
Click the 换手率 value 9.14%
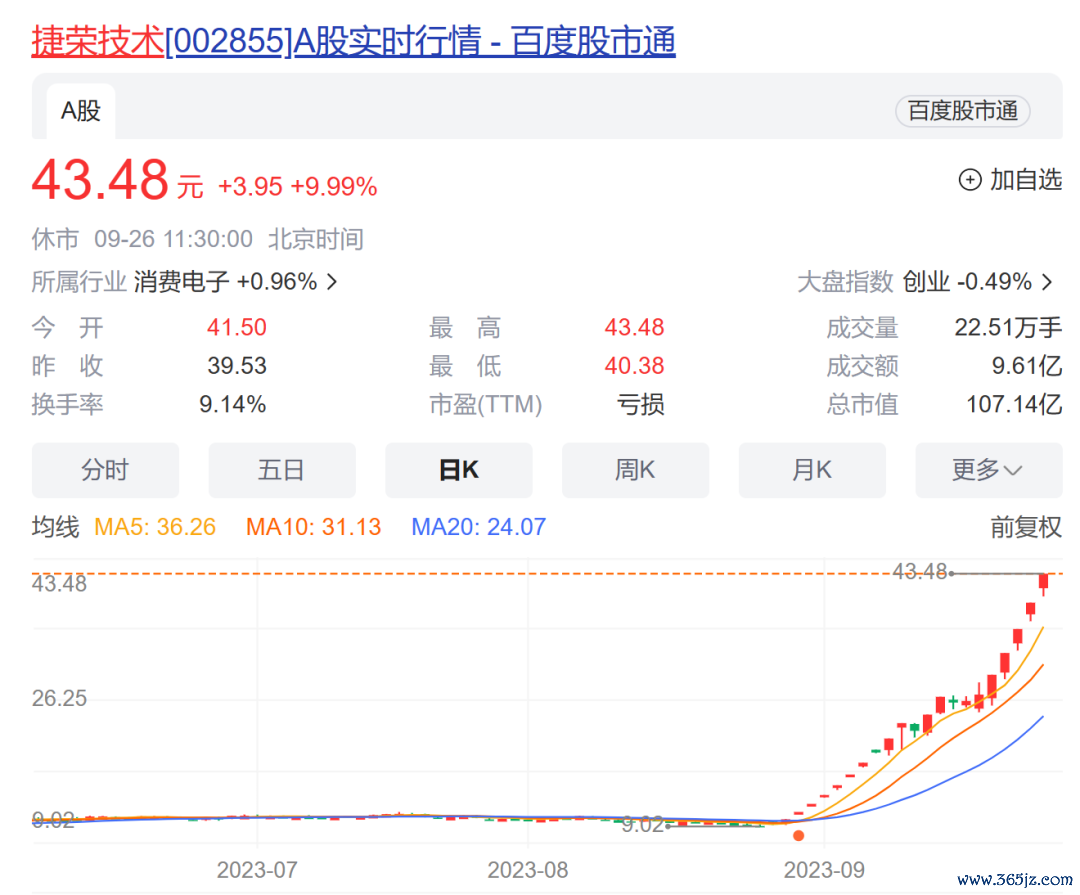click(x=232, y=404)
